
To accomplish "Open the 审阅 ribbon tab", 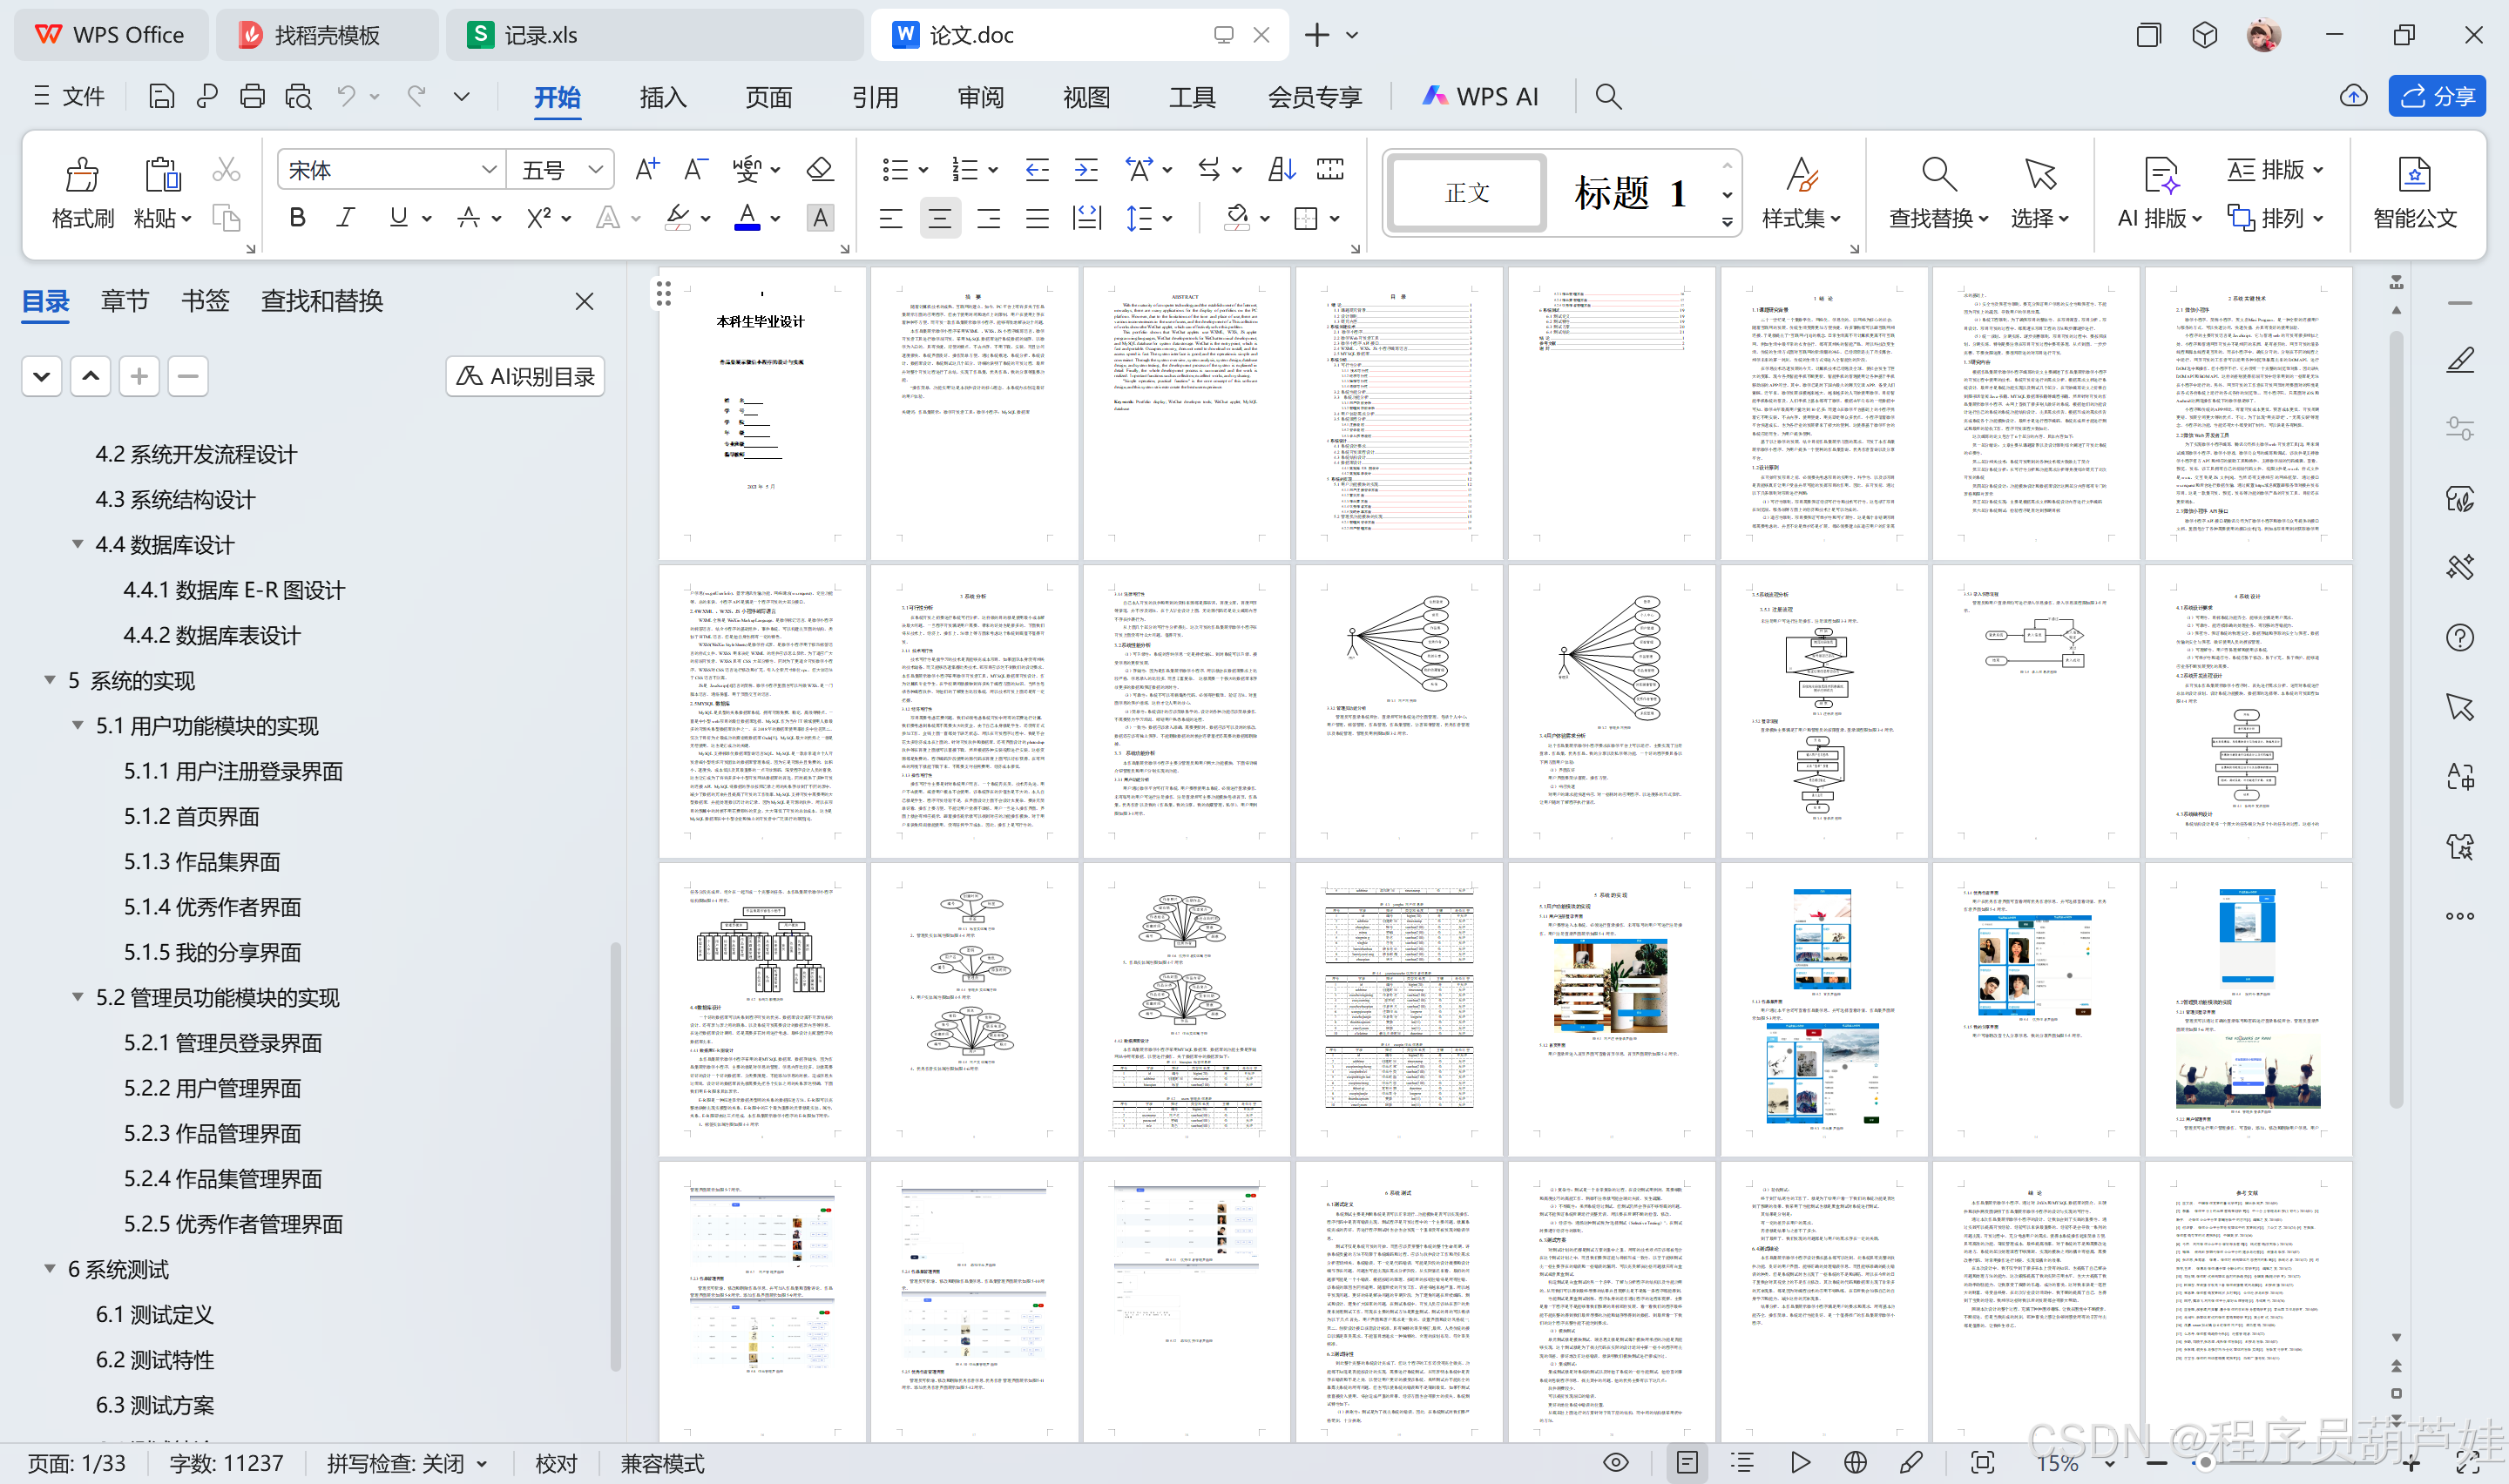I will (981, 96).
